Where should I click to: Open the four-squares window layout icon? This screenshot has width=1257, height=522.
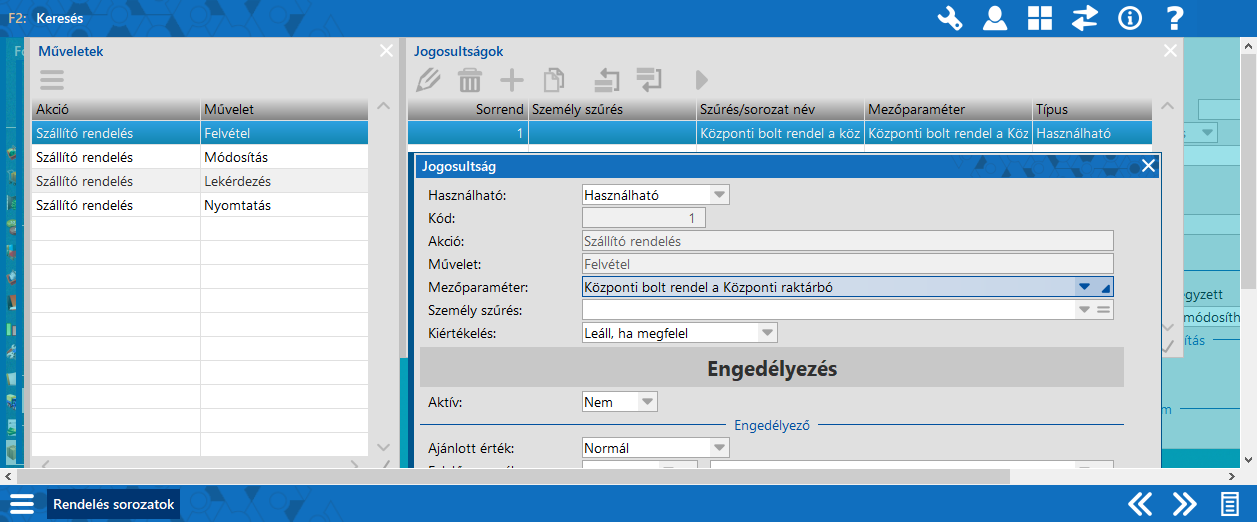[1040, 18]
